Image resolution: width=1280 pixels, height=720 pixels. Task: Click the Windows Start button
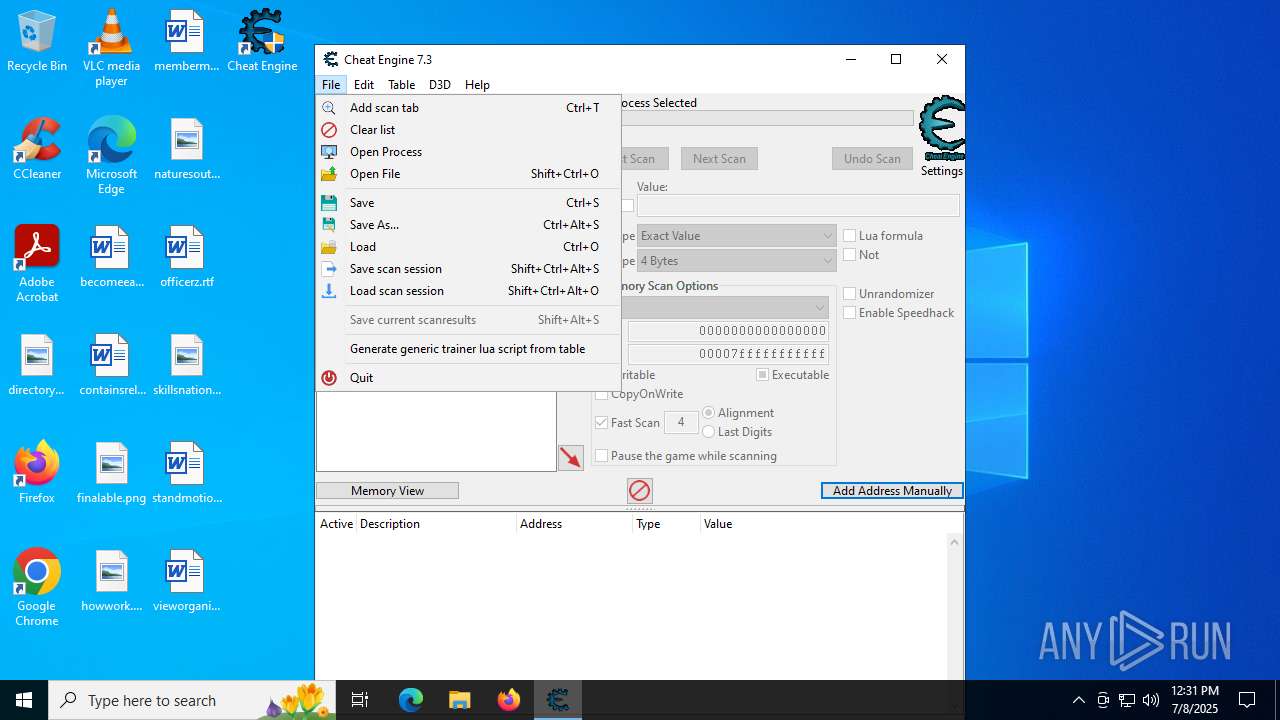[x=24, y=700]
